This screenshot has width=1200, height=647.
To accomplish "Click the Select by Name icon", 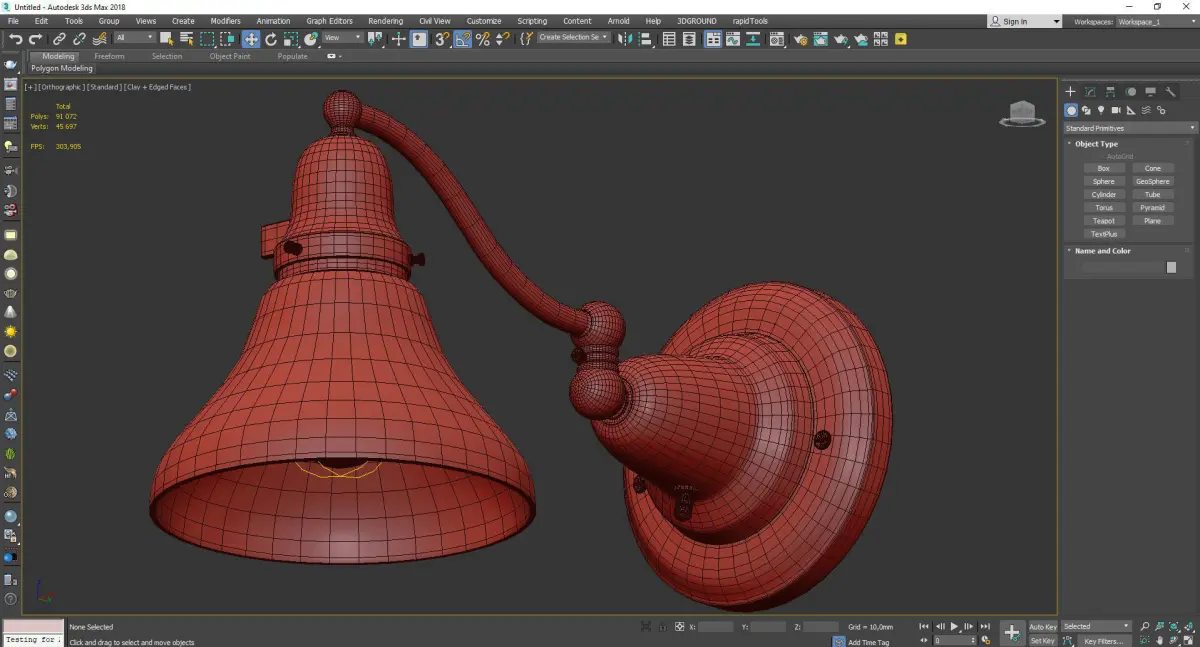I will (186, 39).
